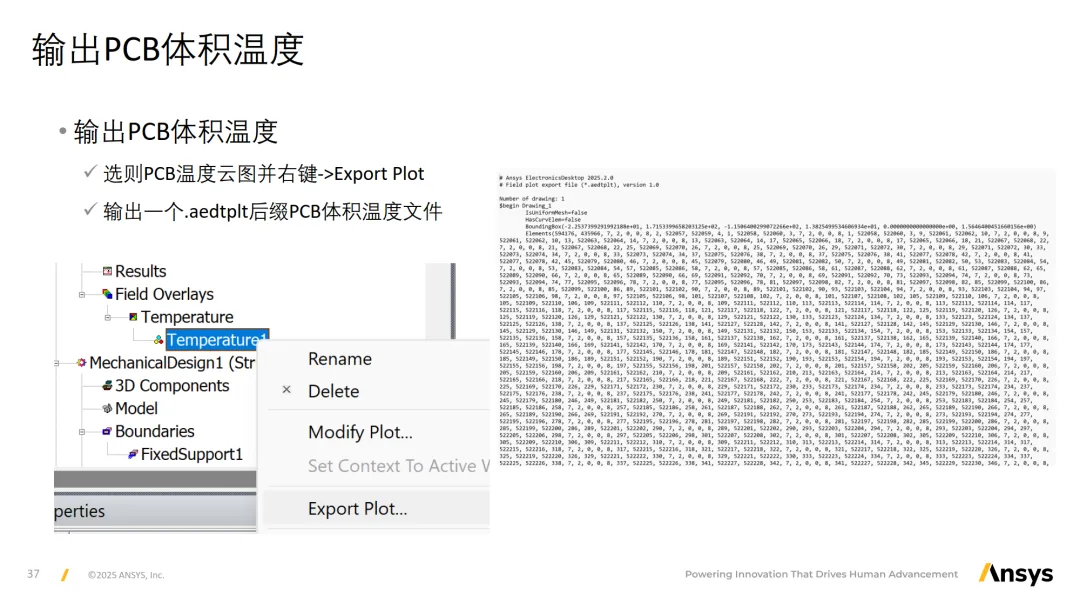This screenshot has height=608, width=1080.
Task: Select the Model tree item
Action: click(x=136, y=408)
